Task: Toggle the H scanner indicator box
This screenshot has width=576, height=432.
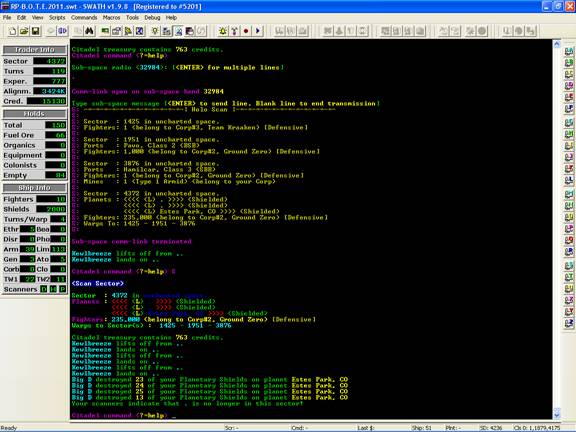Action: click(x=53, y=289)
